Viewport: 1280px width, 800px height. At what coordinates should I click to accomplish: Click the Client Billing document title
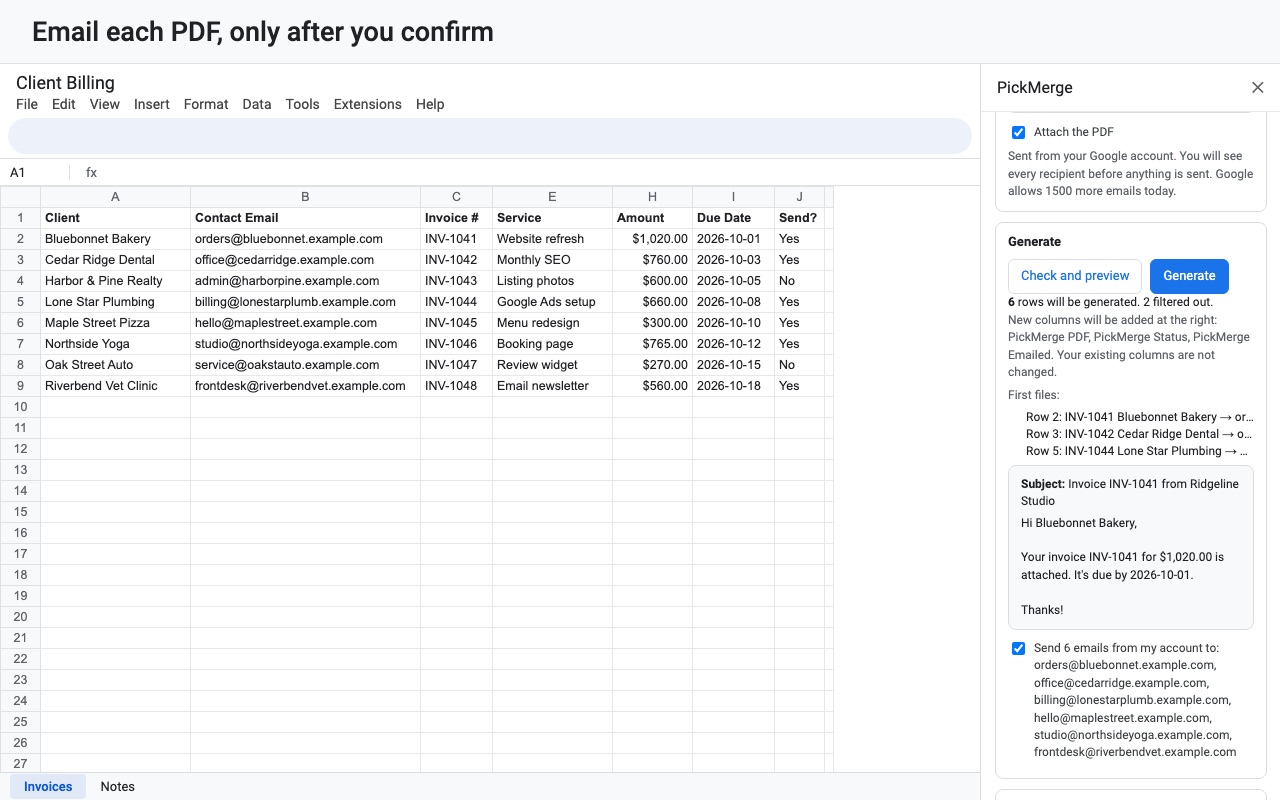pyautogui.click(x=65, y=83)
